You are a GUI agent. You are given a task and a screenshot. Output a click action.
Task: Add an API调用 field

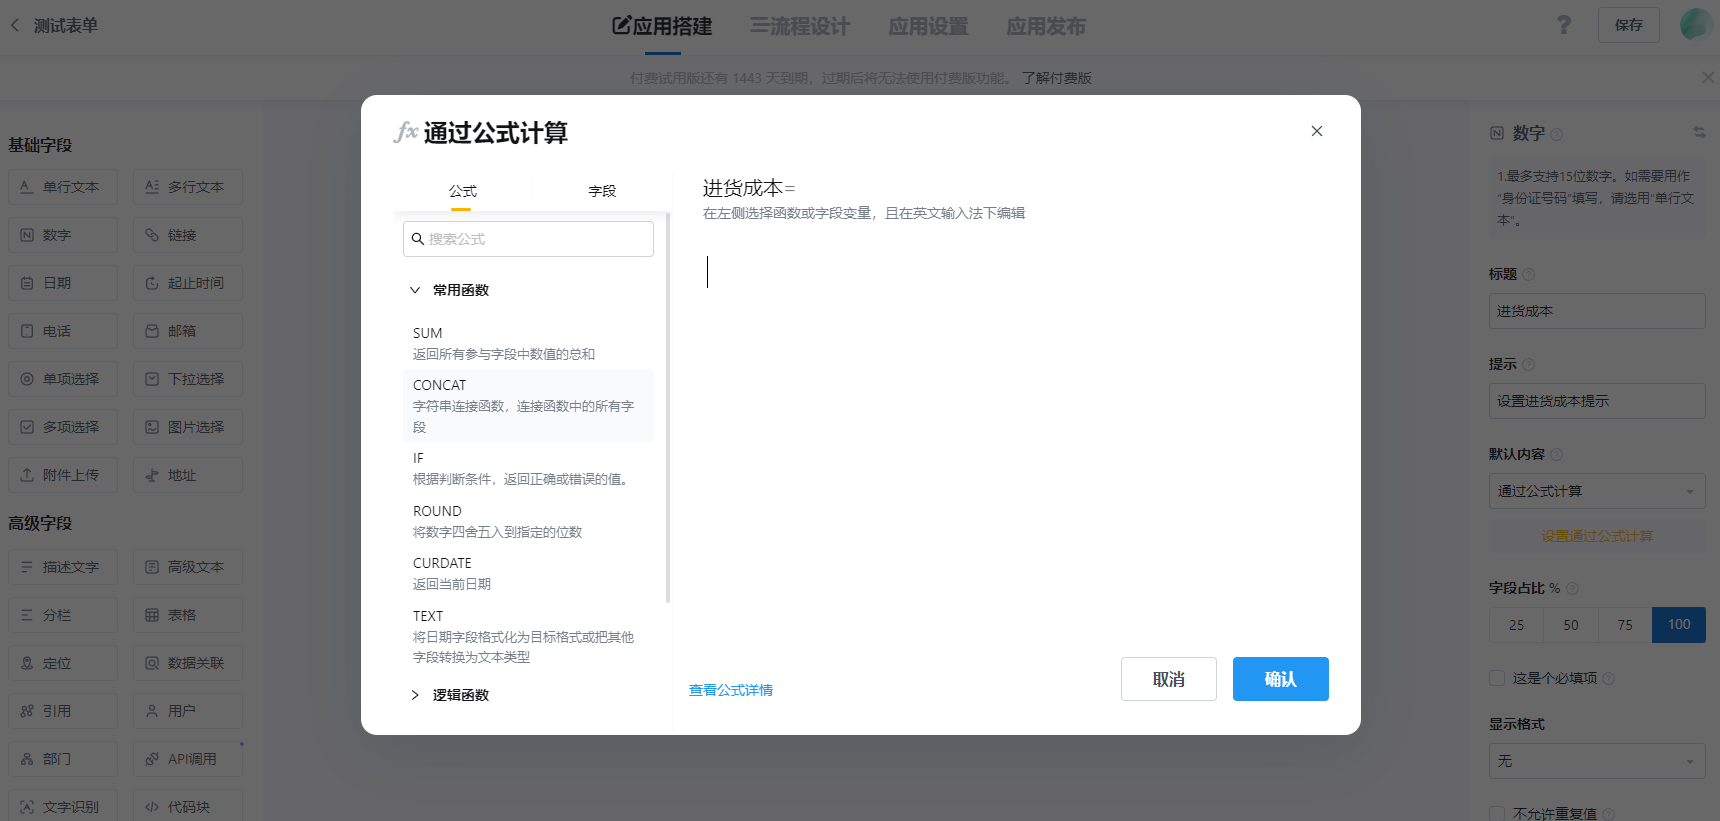coord(188,759)
